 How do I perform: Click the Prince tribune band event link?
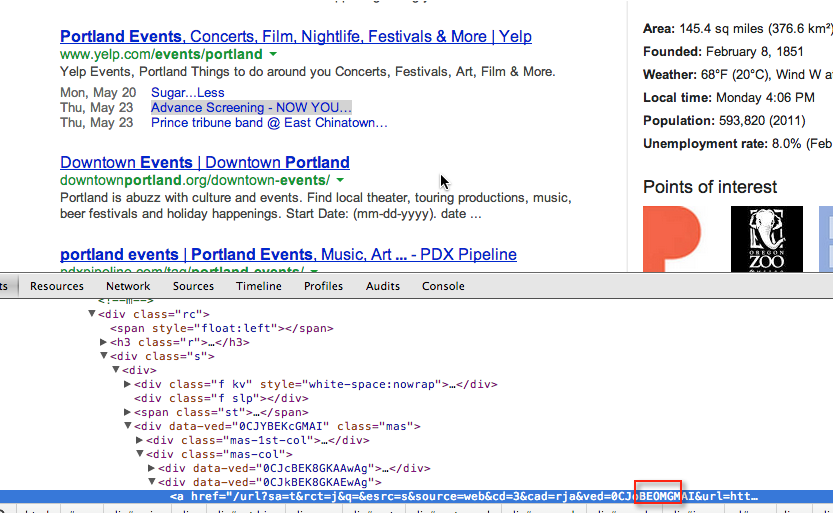(268, 123)
